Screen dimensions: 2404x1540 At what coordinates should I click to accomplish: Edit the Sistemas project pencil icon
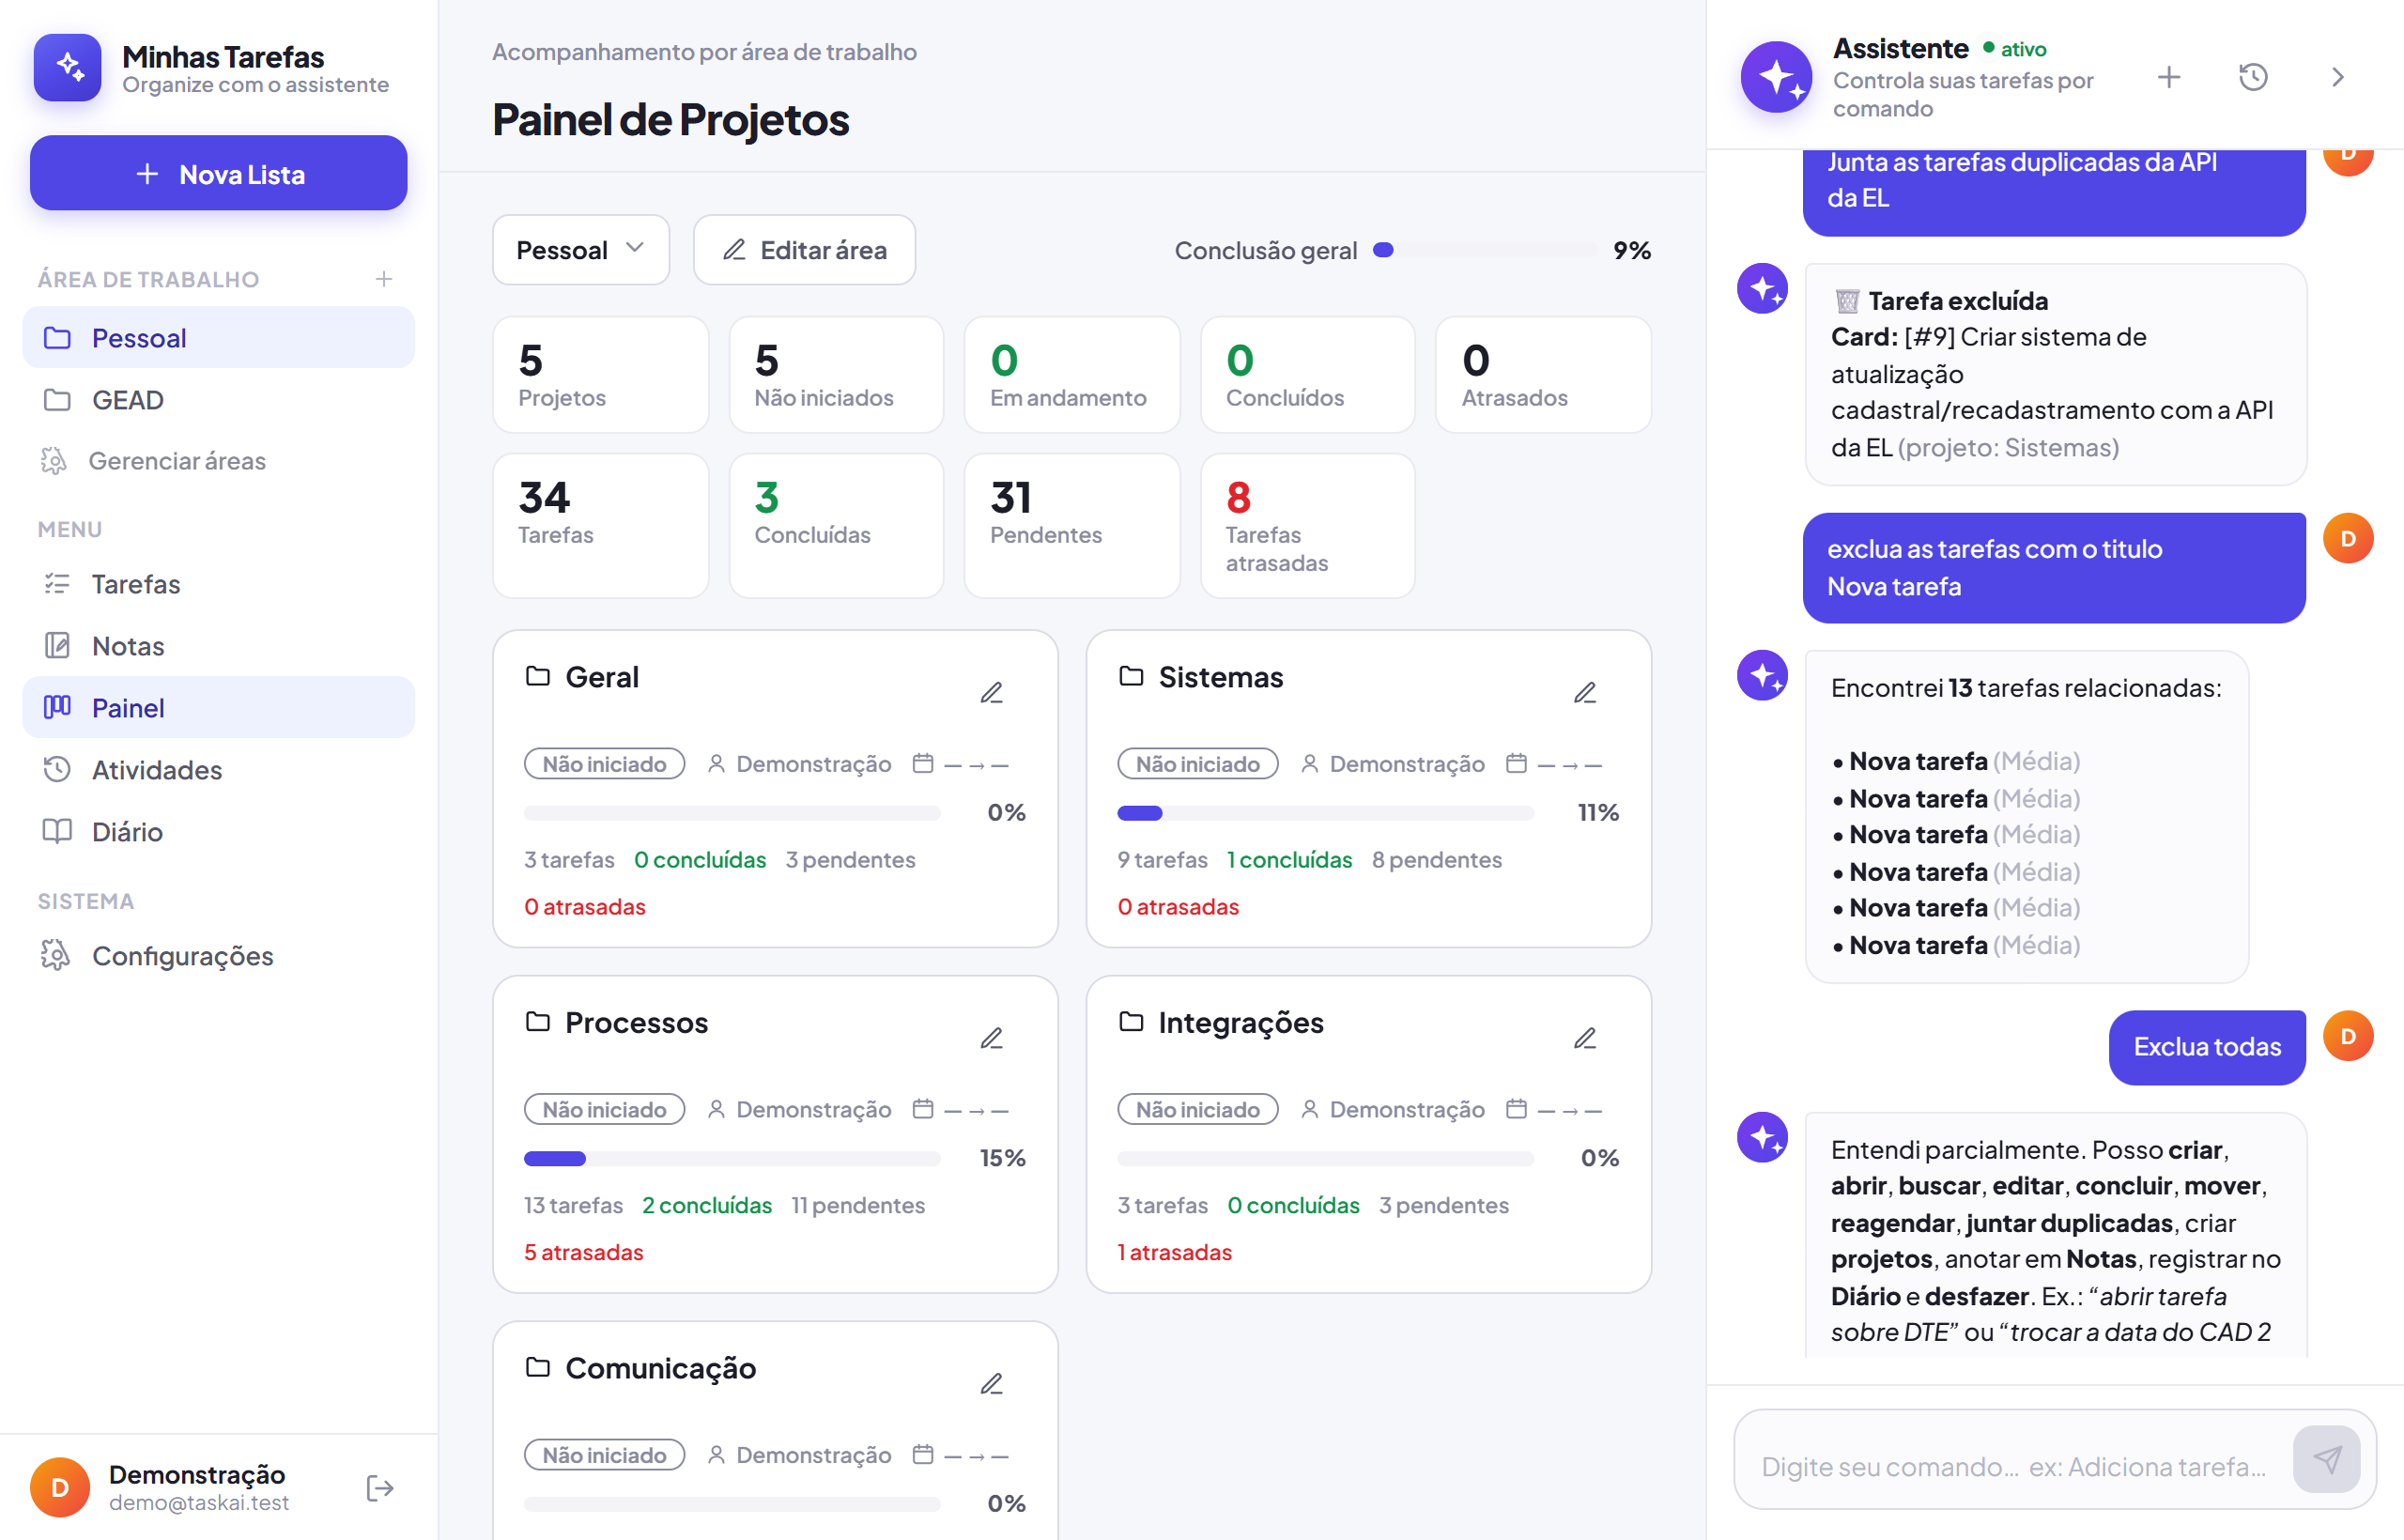pyautogui.click(x=1584, y=692)
